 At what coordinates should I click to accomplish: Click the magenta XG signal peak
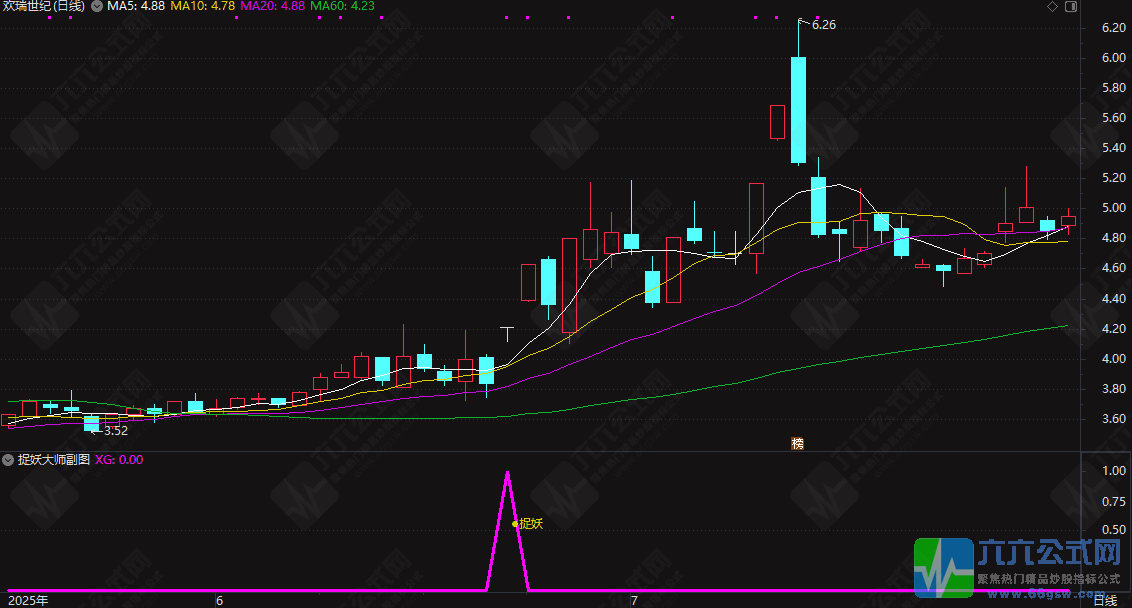click(x=507, y=473)
